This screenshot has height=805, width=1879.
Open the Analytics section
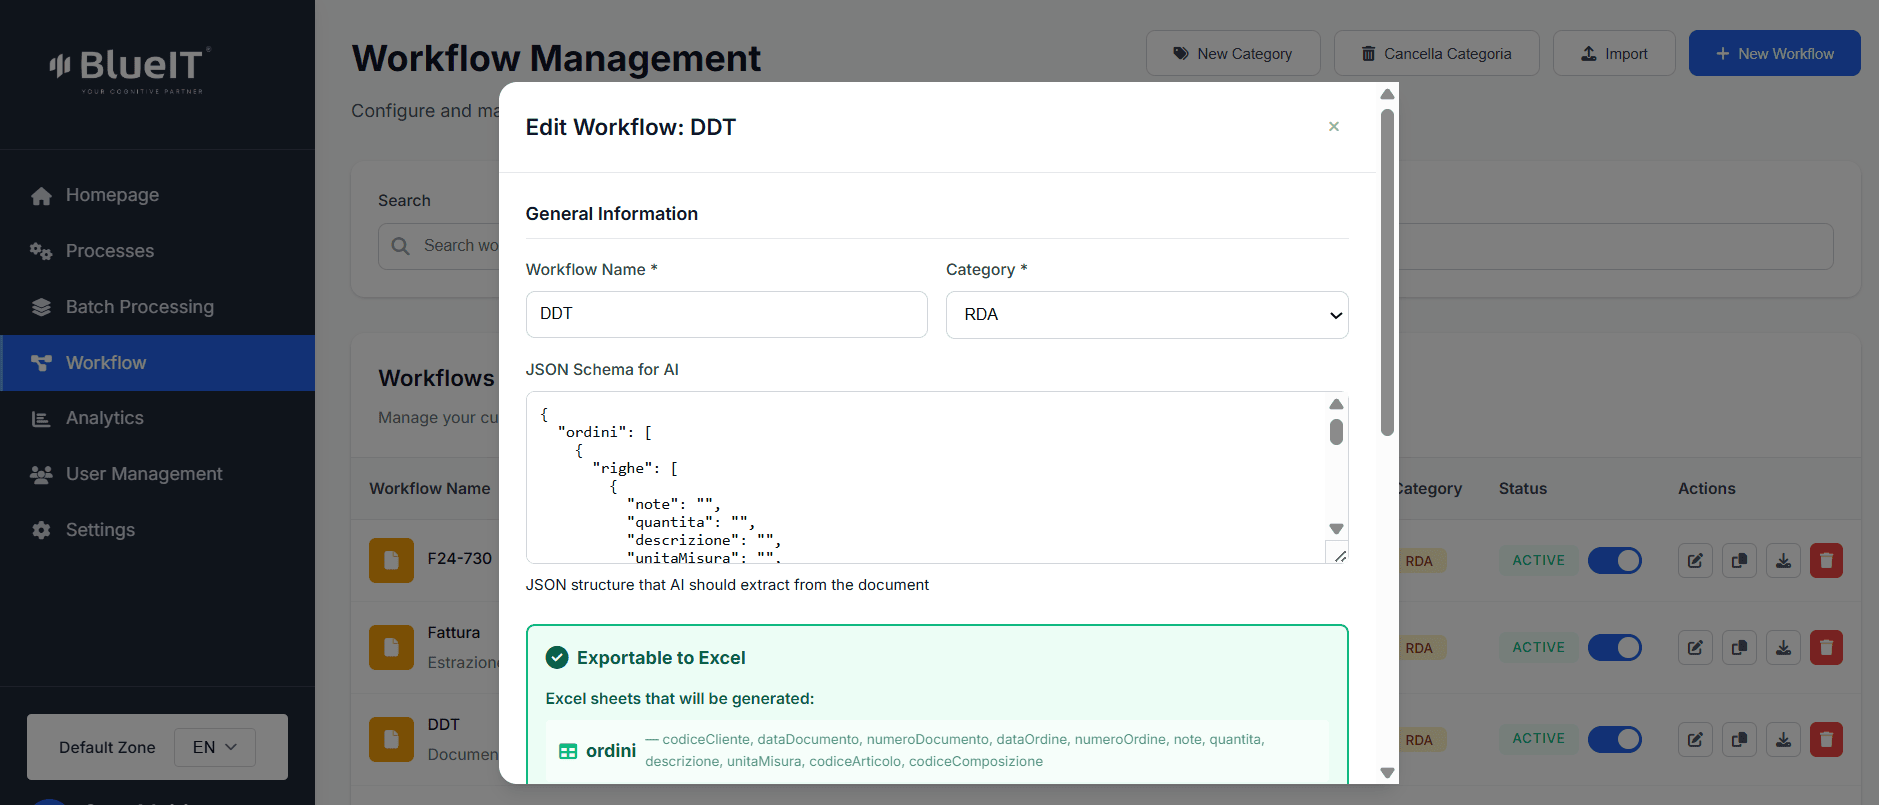(157, 418)
